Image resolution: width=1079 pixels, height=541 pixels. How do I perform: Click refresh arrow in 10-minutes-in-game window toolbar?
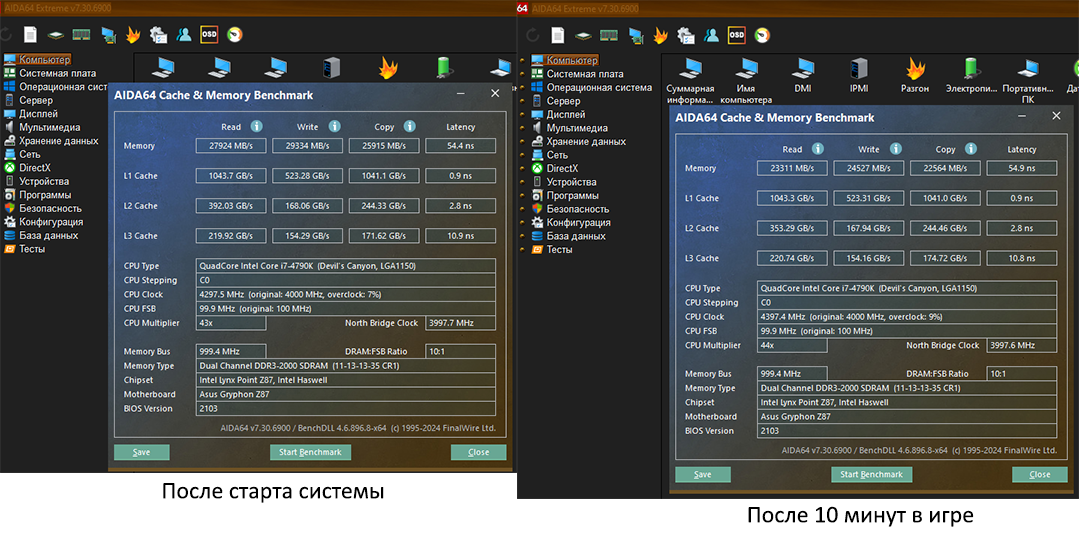[x=532, y=35]
